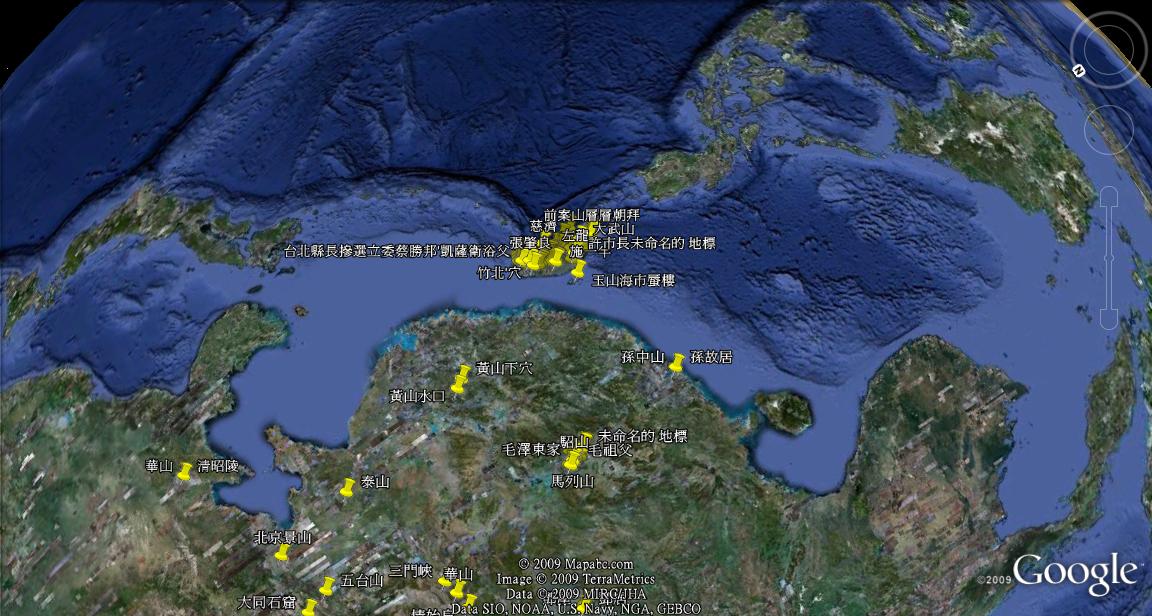Select the pushpin right of 三門峽 label
The width and height of the screenshot is (1152, 616).
[444, 581]
